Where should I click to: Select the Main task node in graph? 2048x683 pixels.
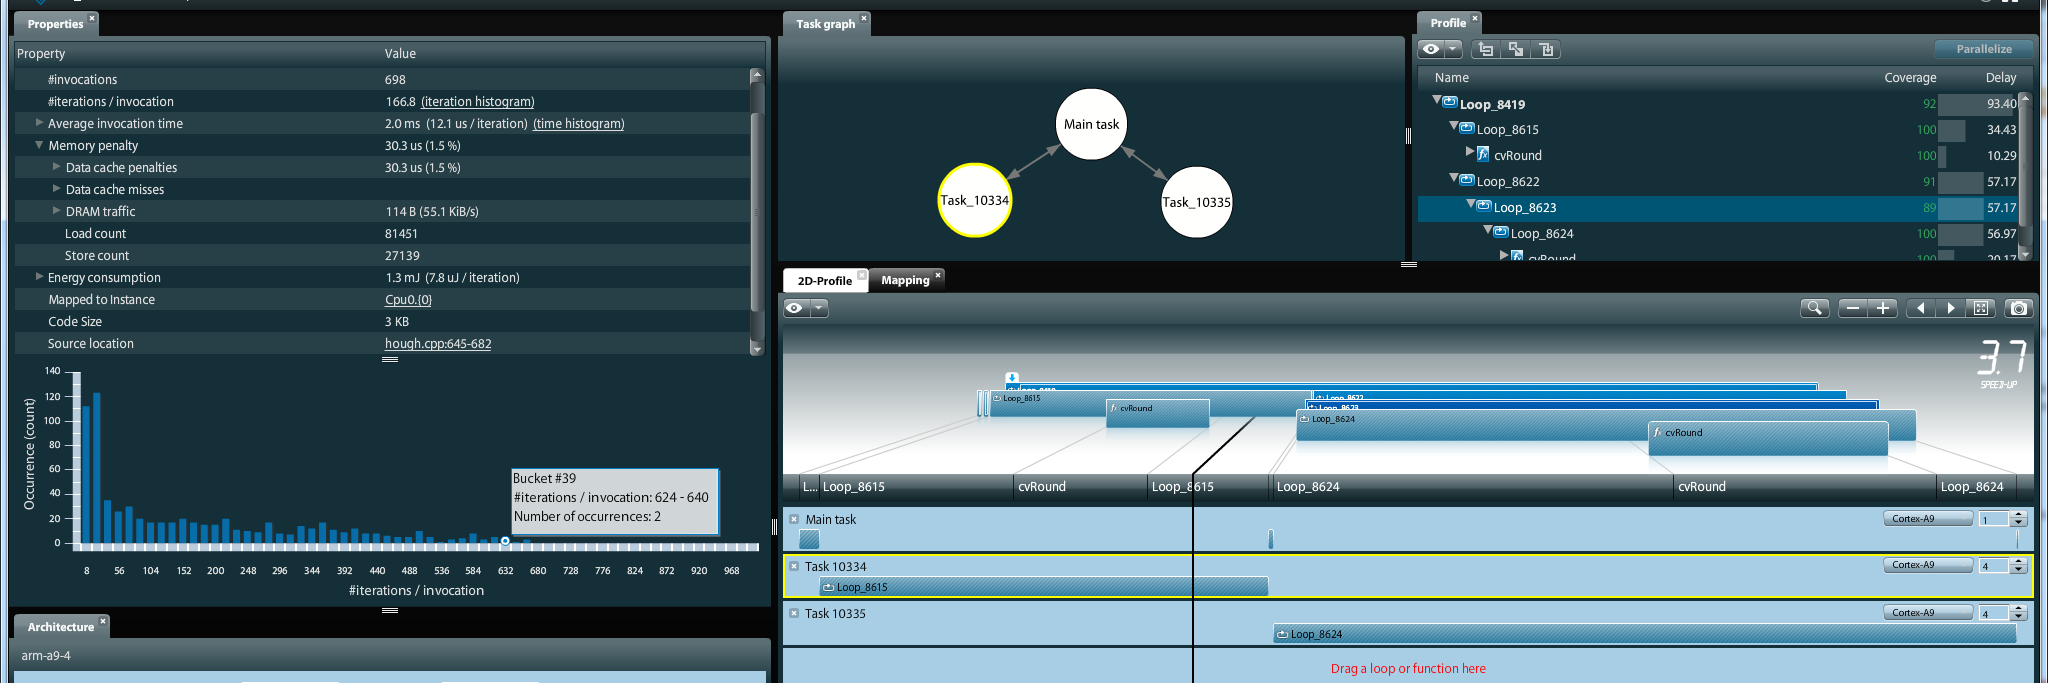click(1091, 124)
